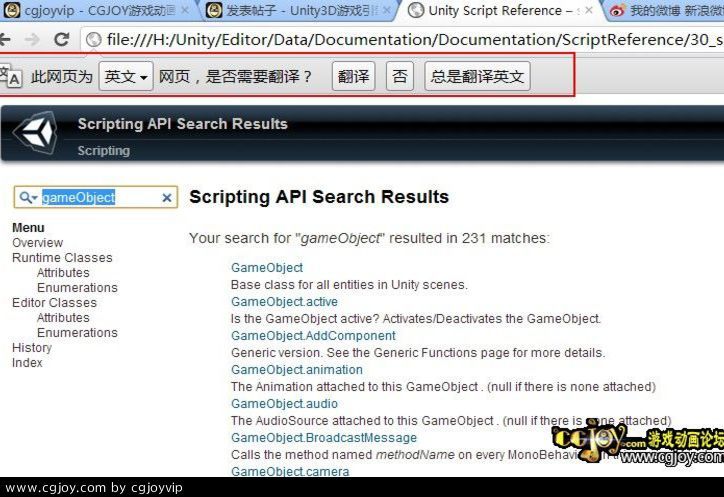Click the 否 decline translation button
Screen dimensions: 724x497
click(x=400, y=76)
